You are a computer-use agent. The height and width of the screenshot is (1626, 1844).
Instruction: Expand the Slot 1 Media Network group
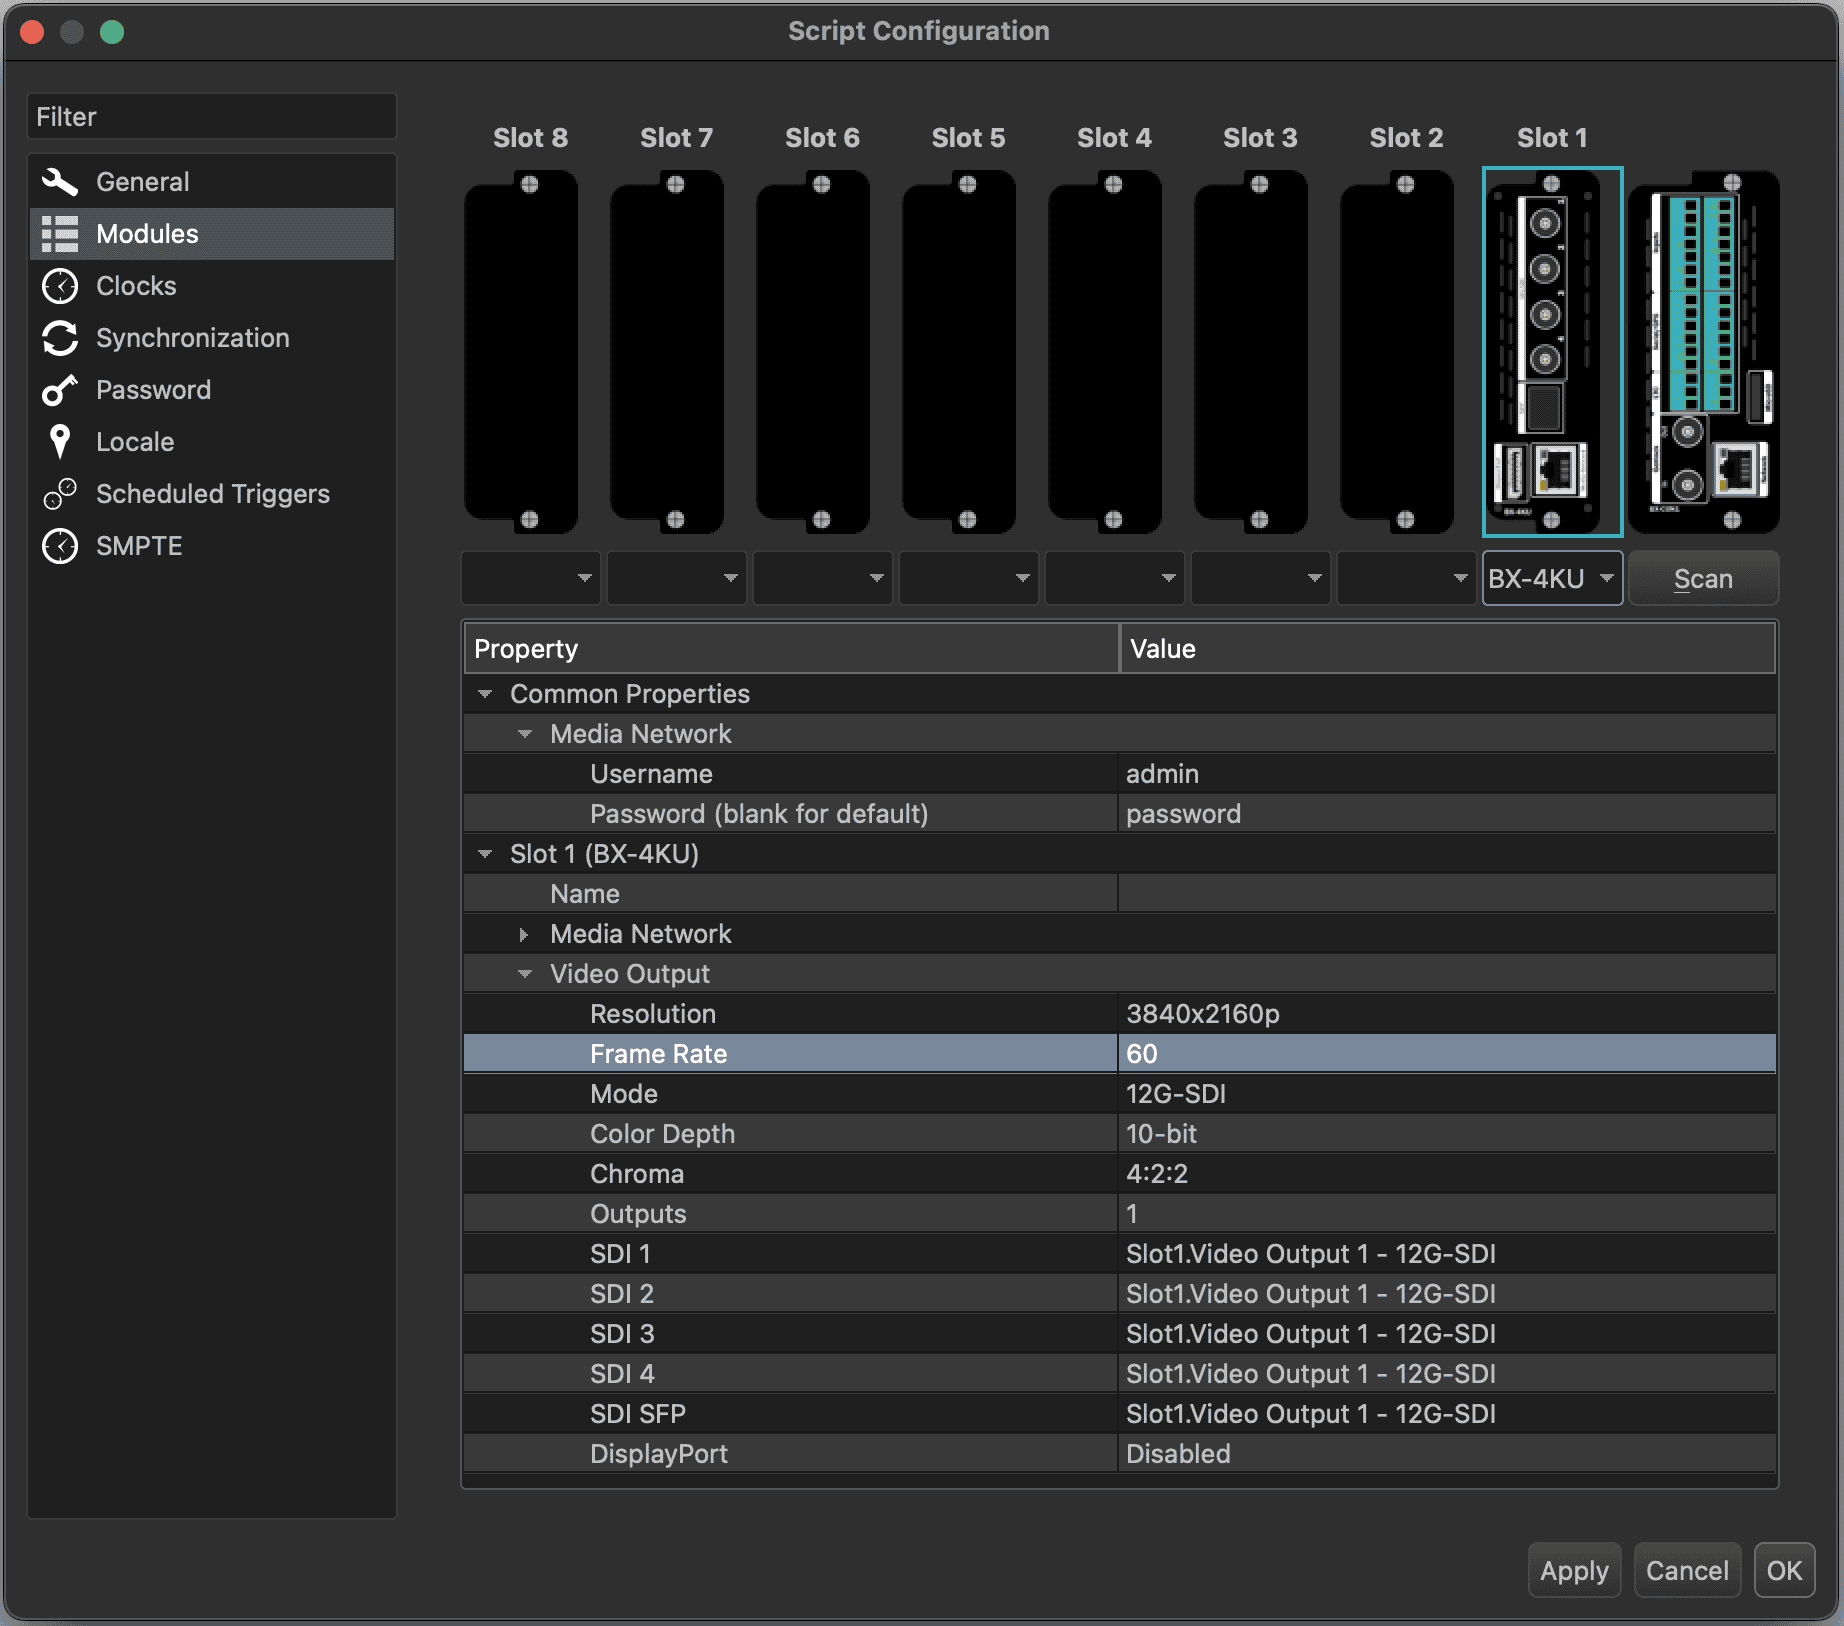click(x=524, y=934)
